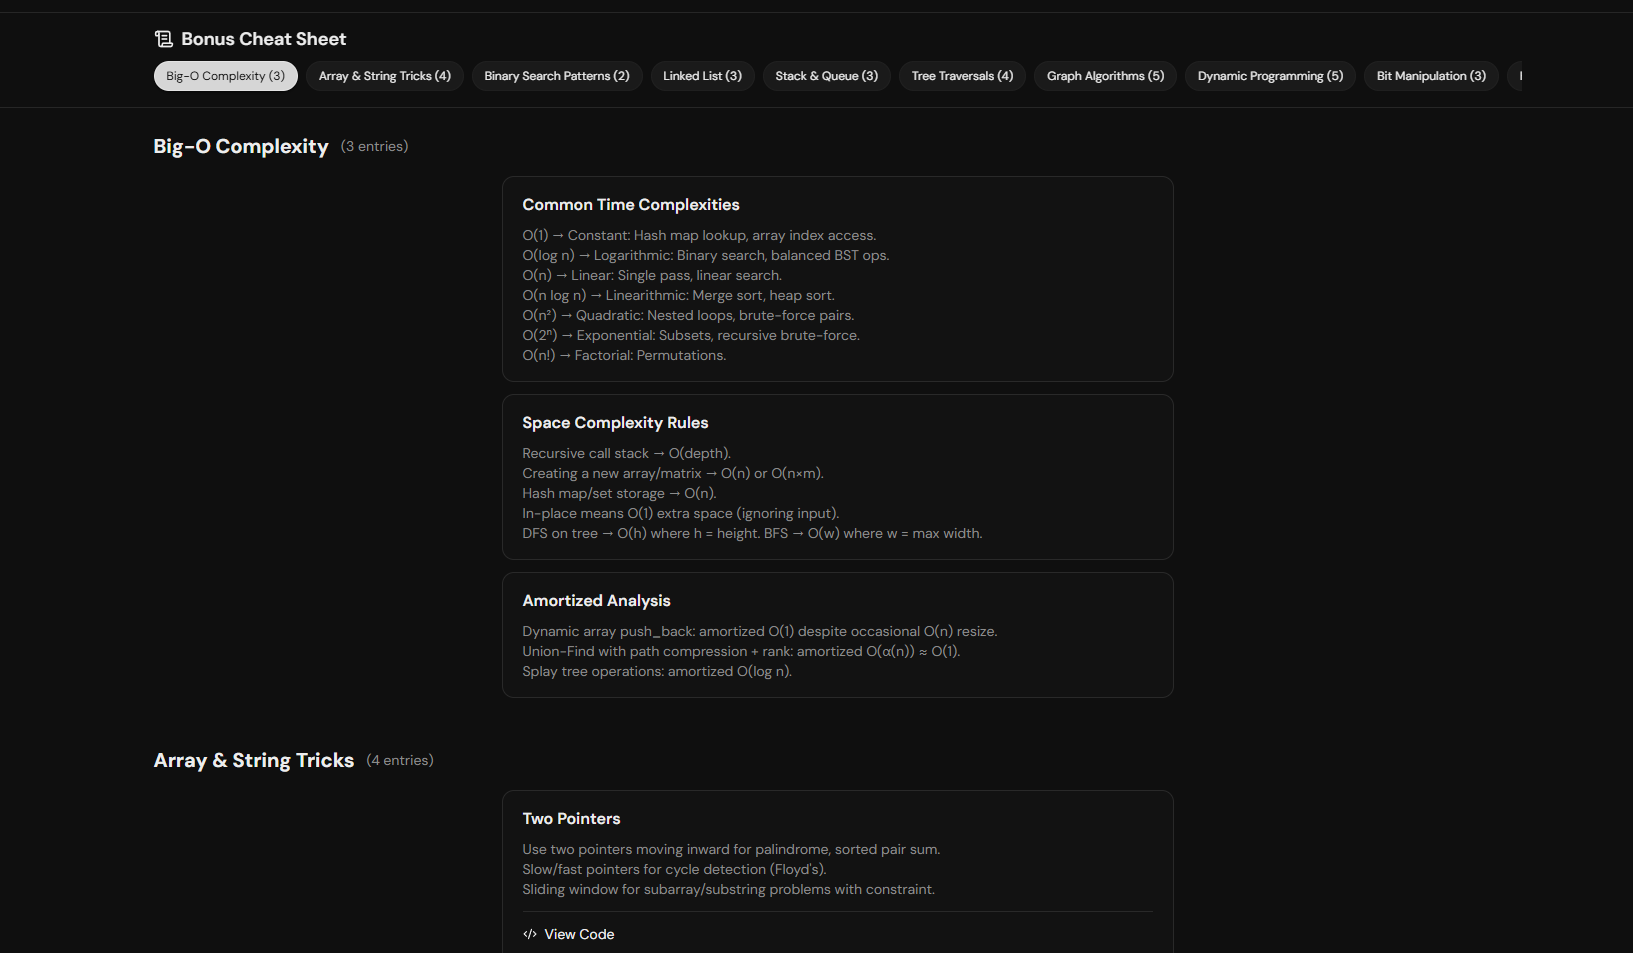Select the Big-O Complexity (3) tab
The image size is (1633, 953).
[226, 76]
